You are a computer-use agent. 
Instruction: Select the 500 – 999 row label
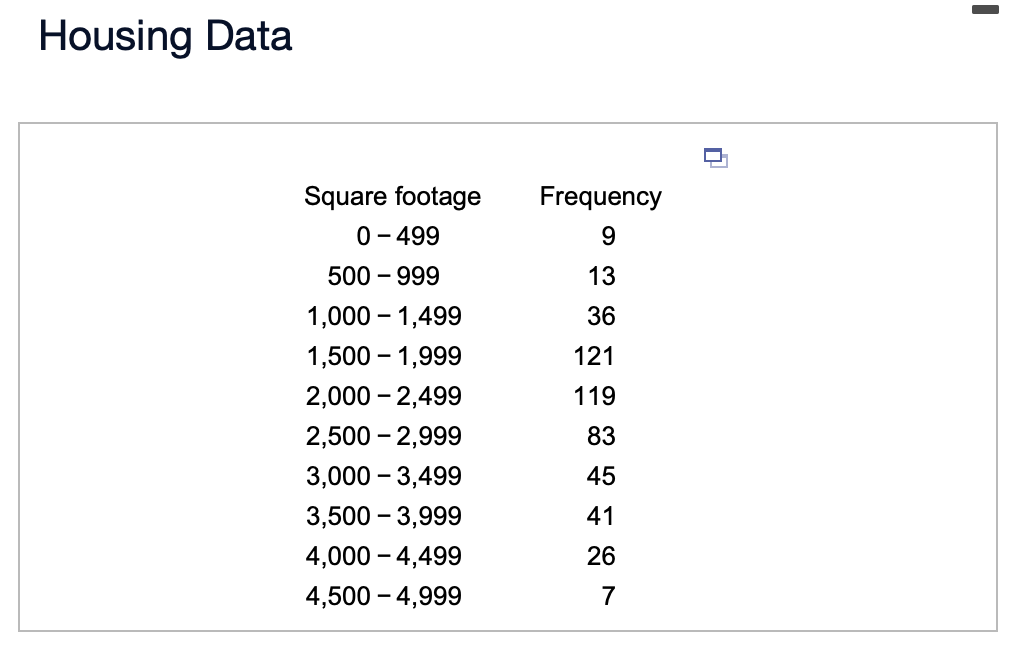click(x=383, y=276)
